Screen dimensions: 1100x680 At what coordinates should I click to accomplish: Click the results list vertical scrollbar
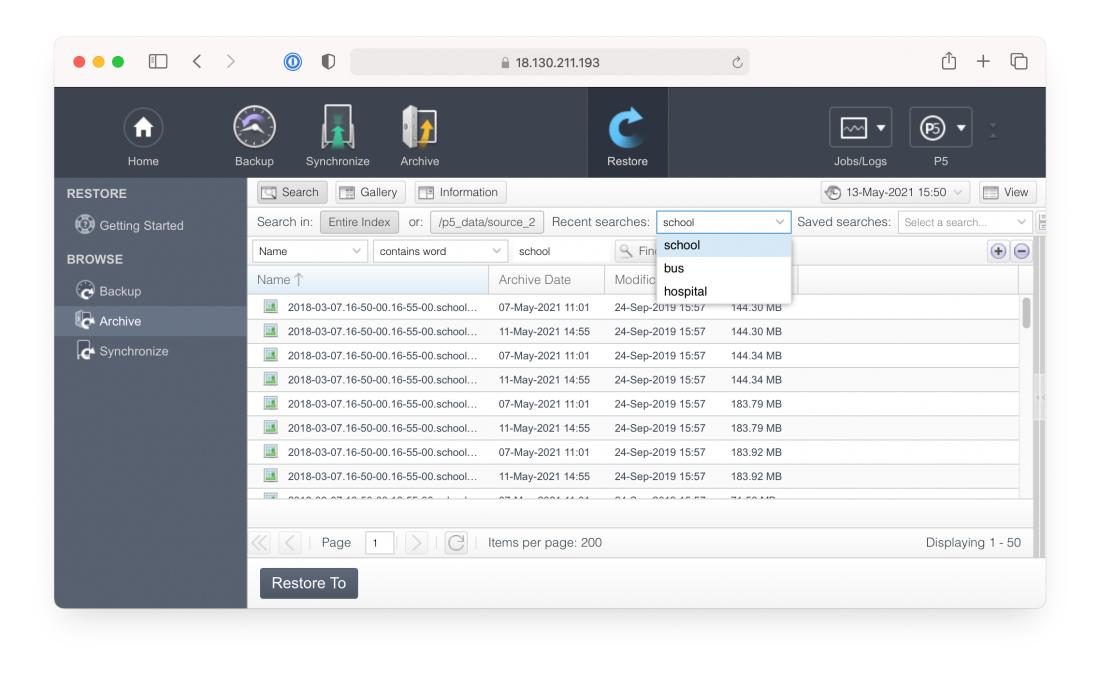click(x=1026, y=313)
